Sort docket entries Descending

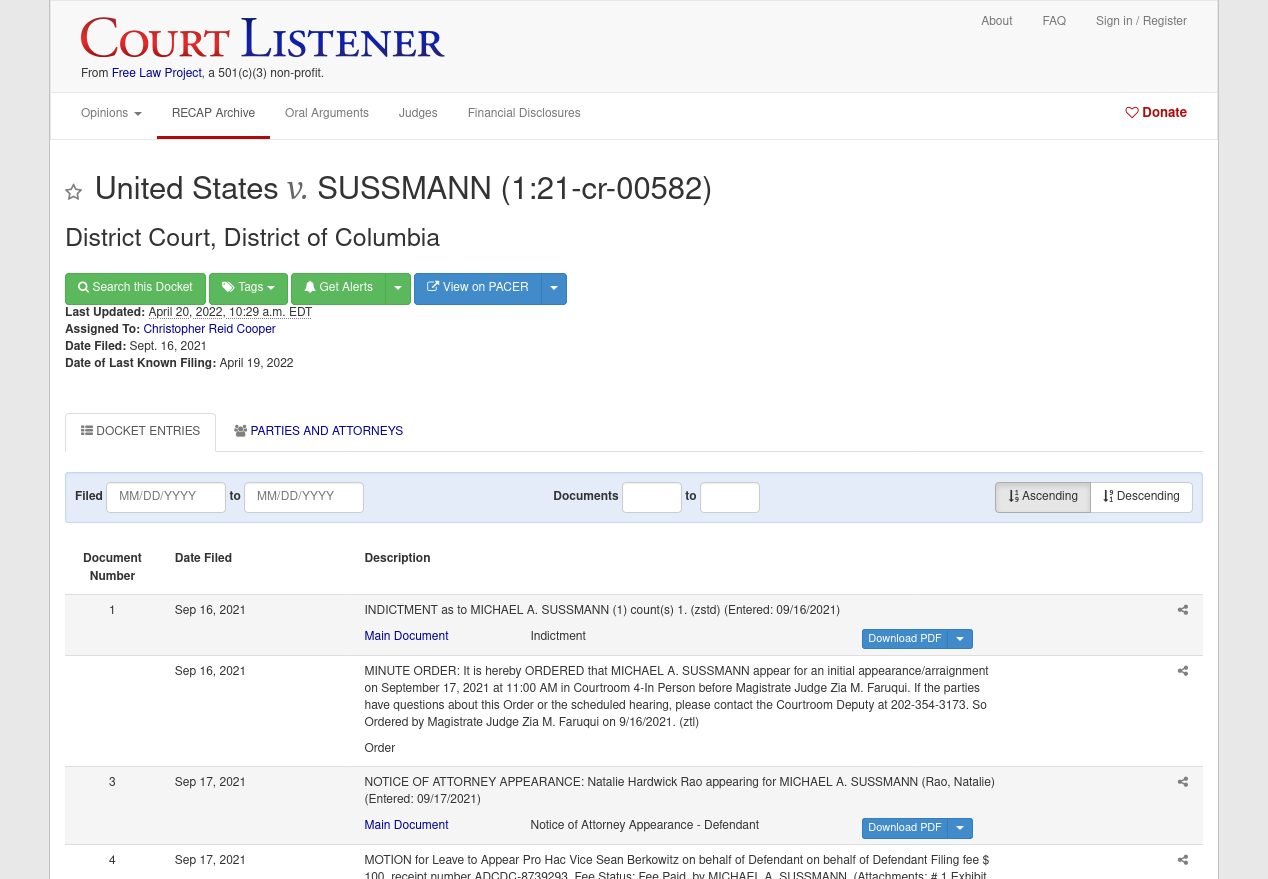click(1141, 497)
